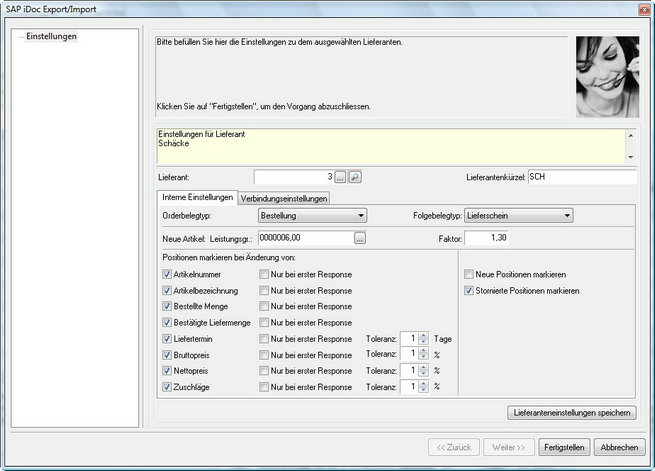The image size is (655, 471).
Task: Adjust the Liefertermin Toleranz spinner in Tage
Action: tap(423, 339)
